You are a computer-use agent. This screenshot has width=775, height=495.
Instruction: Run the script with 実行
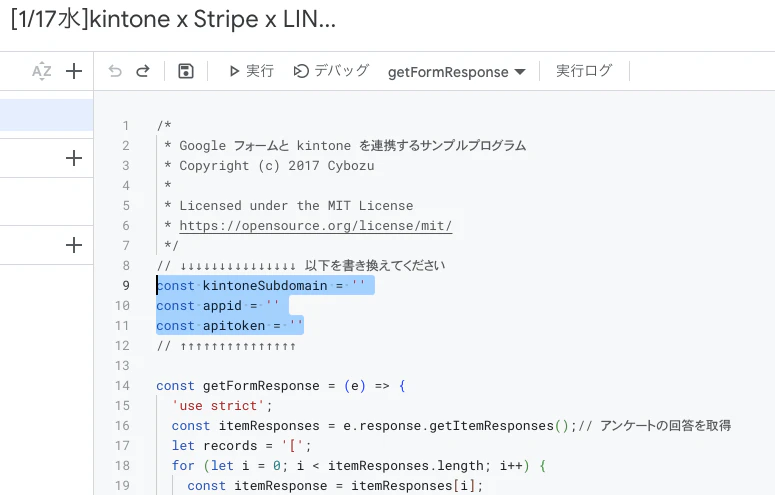(x=252, y=71)
